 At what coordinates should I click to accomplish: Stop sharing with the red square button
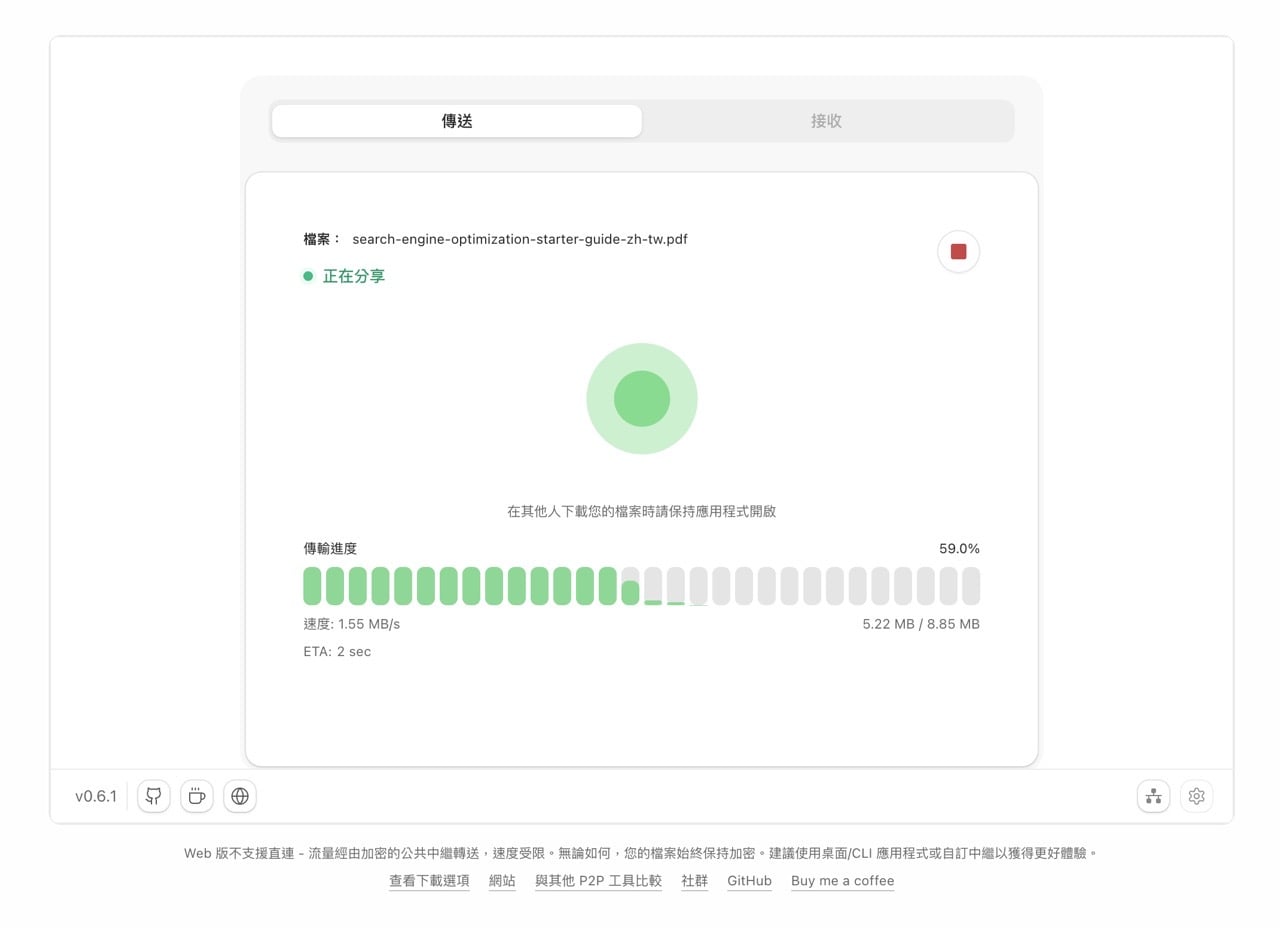click(x=958, y=251)
